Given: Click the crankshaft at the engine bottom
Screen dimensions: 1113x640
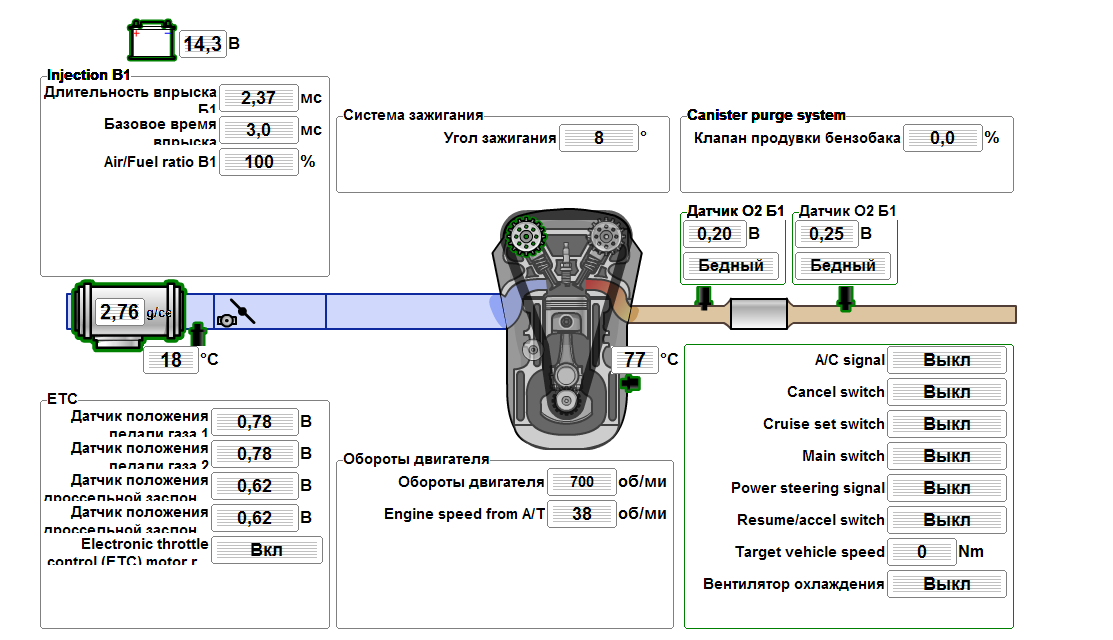Looking at the screenshot, I should 566,401.
